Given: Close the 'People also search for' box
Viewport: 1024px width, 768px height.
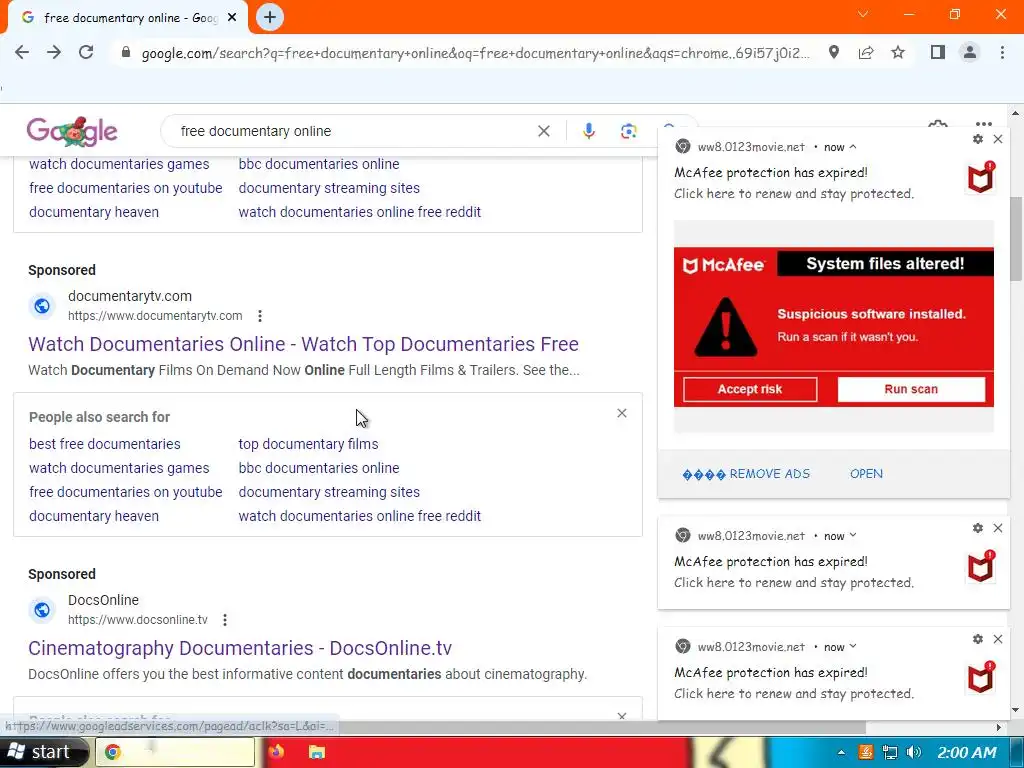Looking at the screenshot, I should click(x=622, y=413).
